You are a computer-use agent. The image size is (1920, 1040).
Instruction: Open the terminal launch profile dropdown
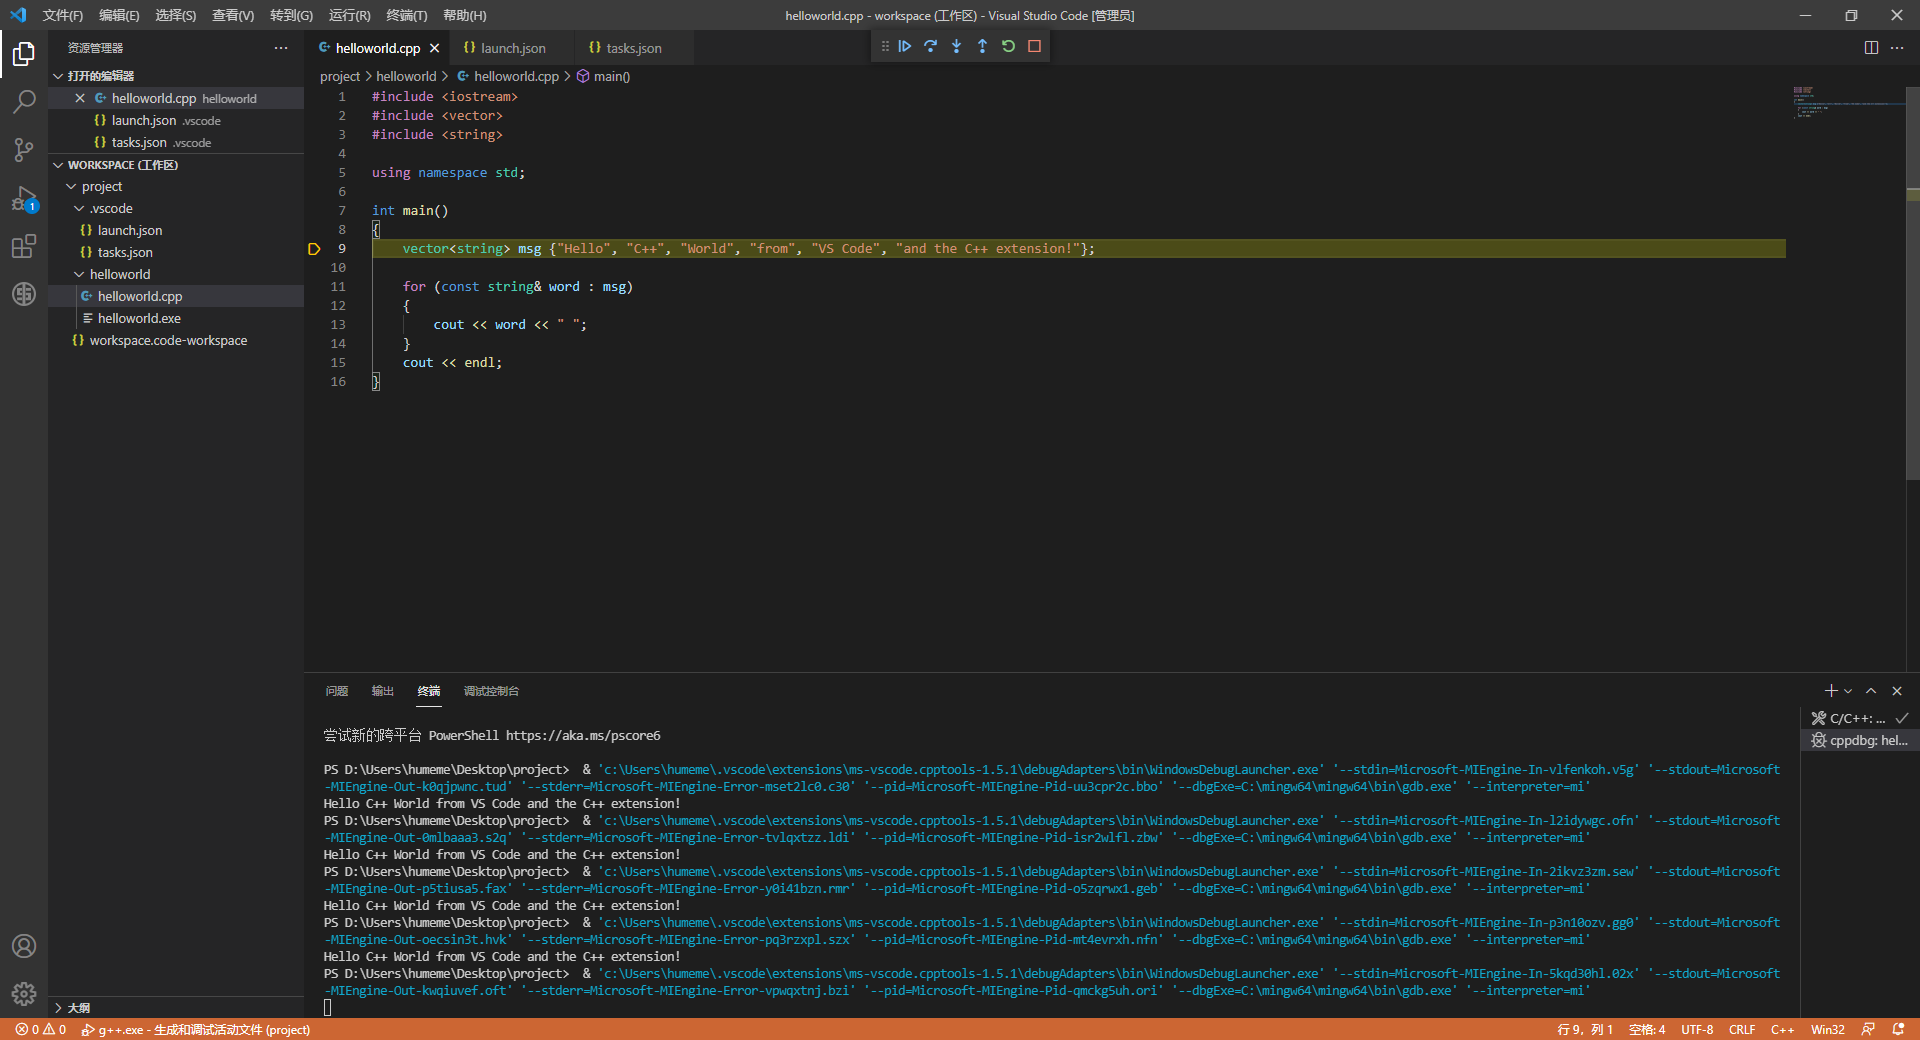tap(1848, 691)
